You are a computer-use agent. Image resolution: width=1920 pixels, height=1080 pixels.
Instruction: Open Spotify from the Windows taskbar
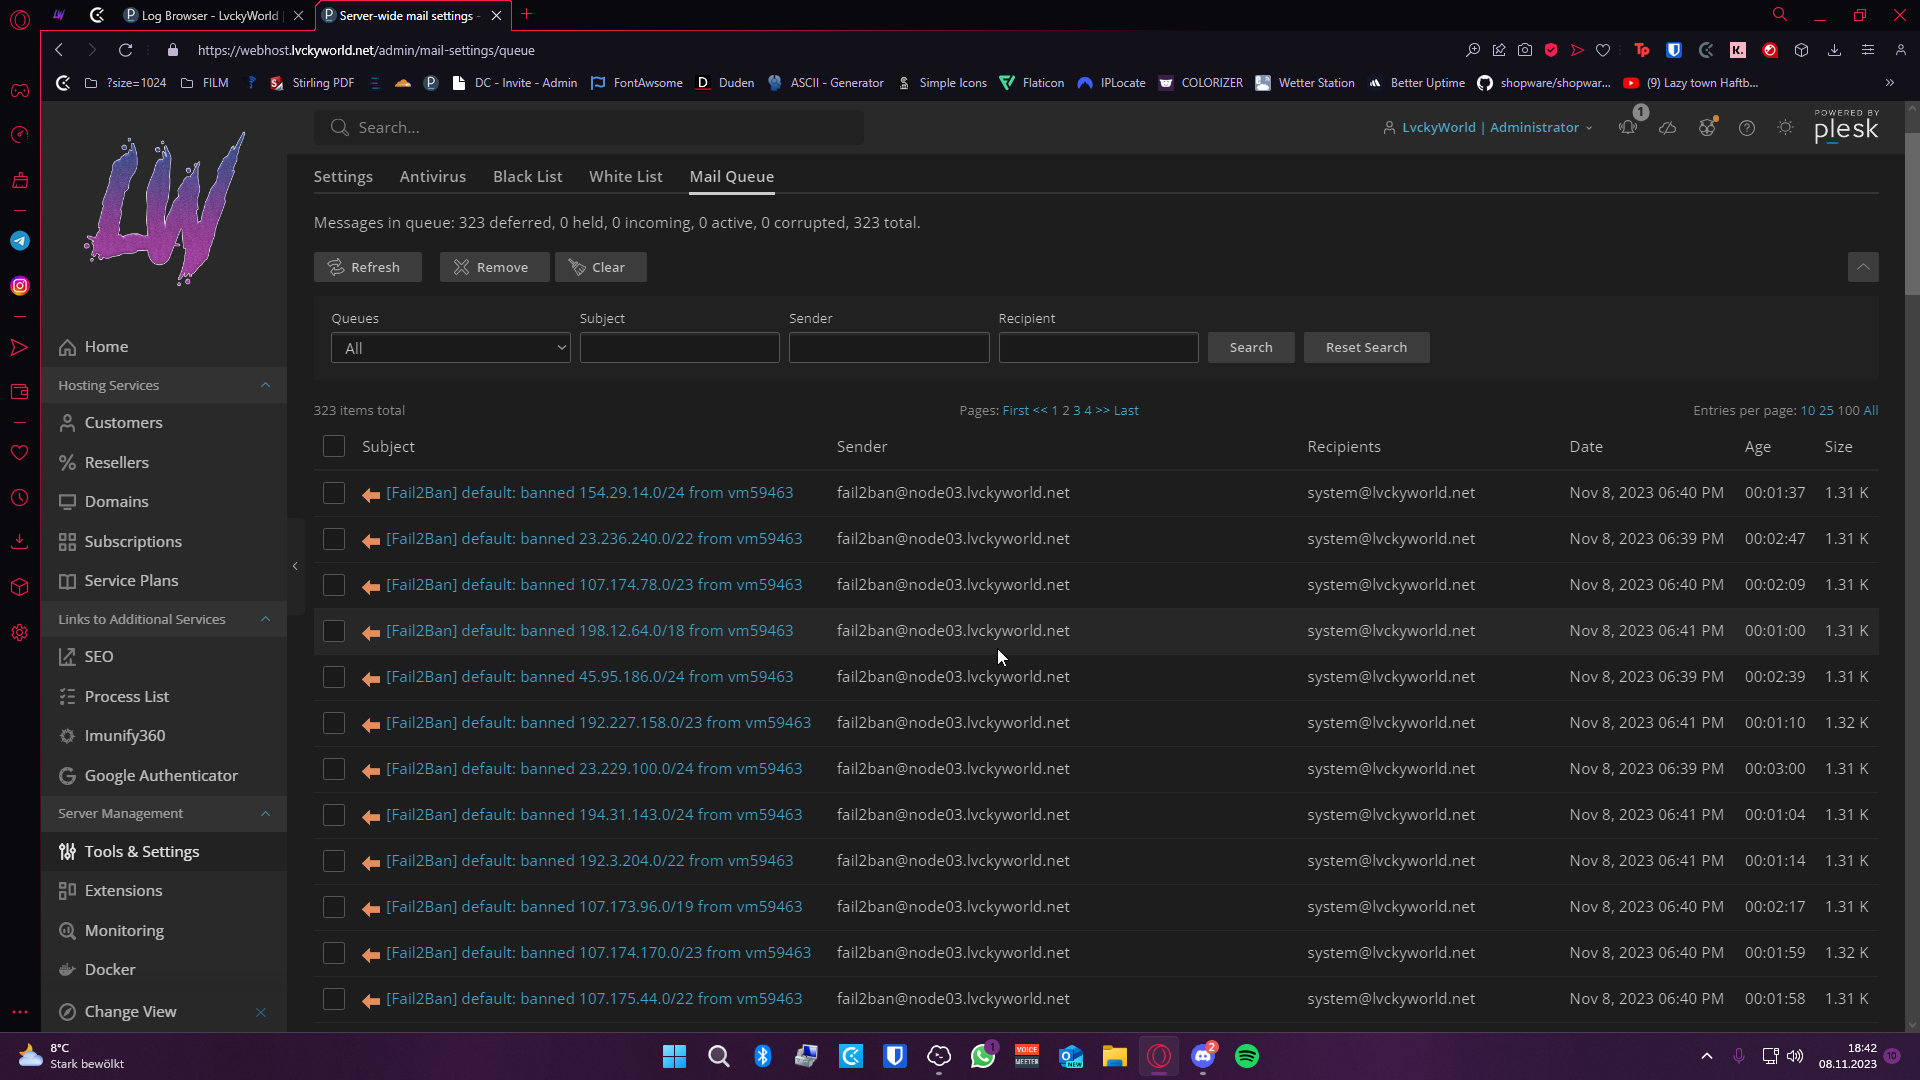1246,1056
